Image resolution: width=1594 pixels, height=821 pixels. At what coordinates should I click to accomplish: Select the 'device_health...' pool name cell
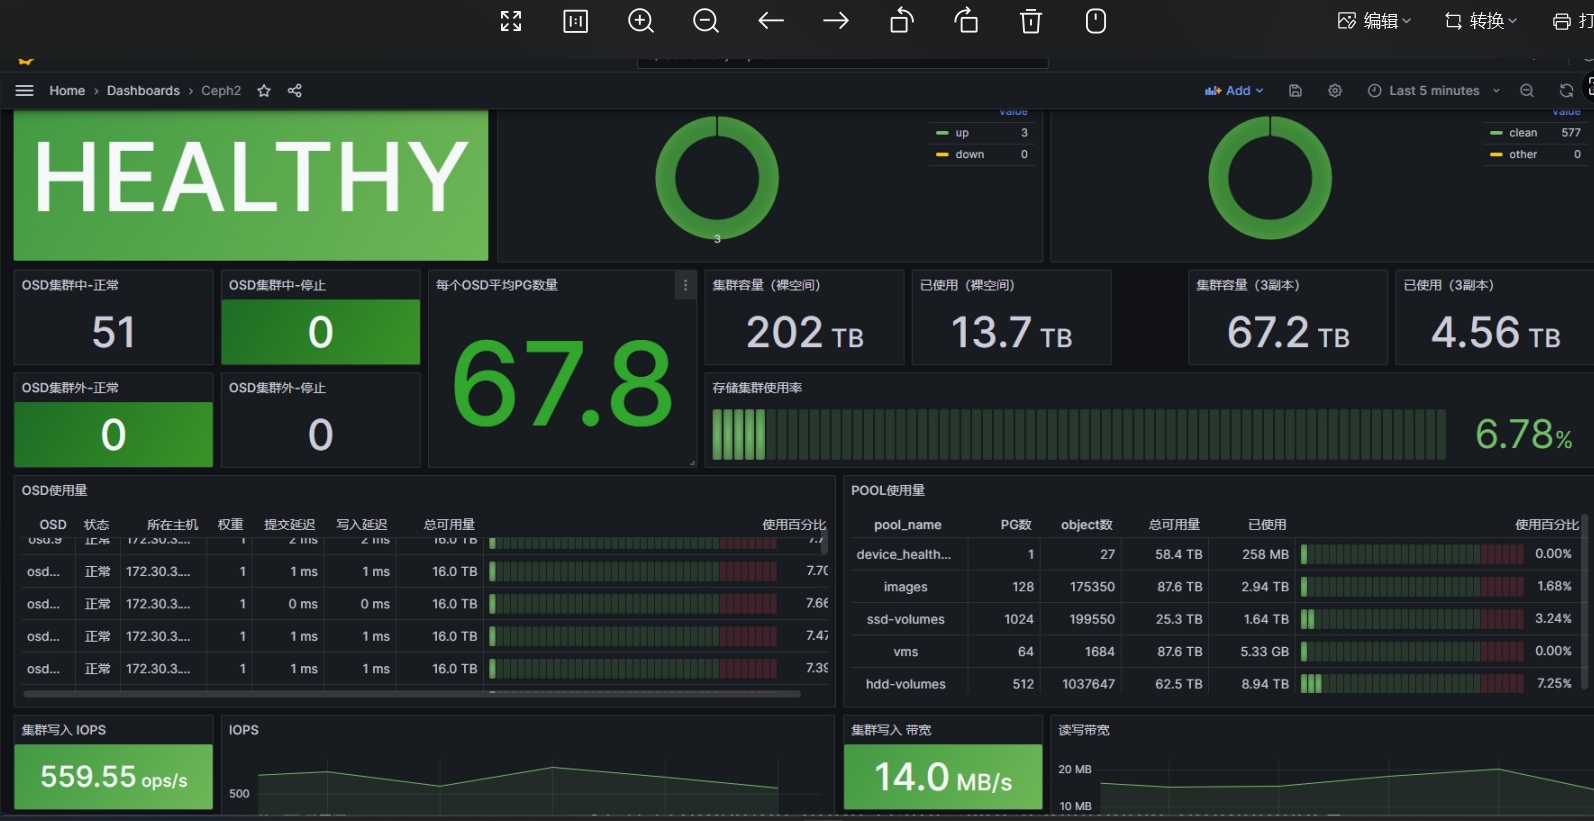click(904, 554)
